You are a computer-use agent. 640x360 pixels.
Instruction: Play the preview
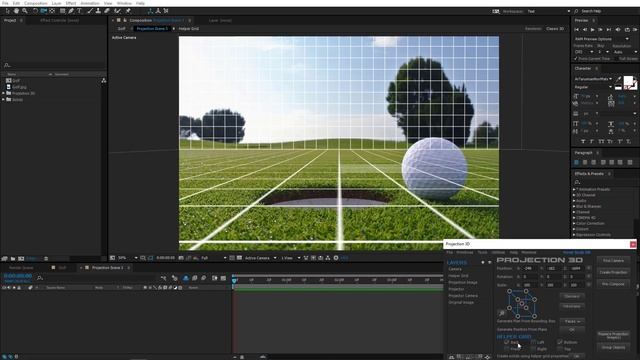(x=593, y=29)
